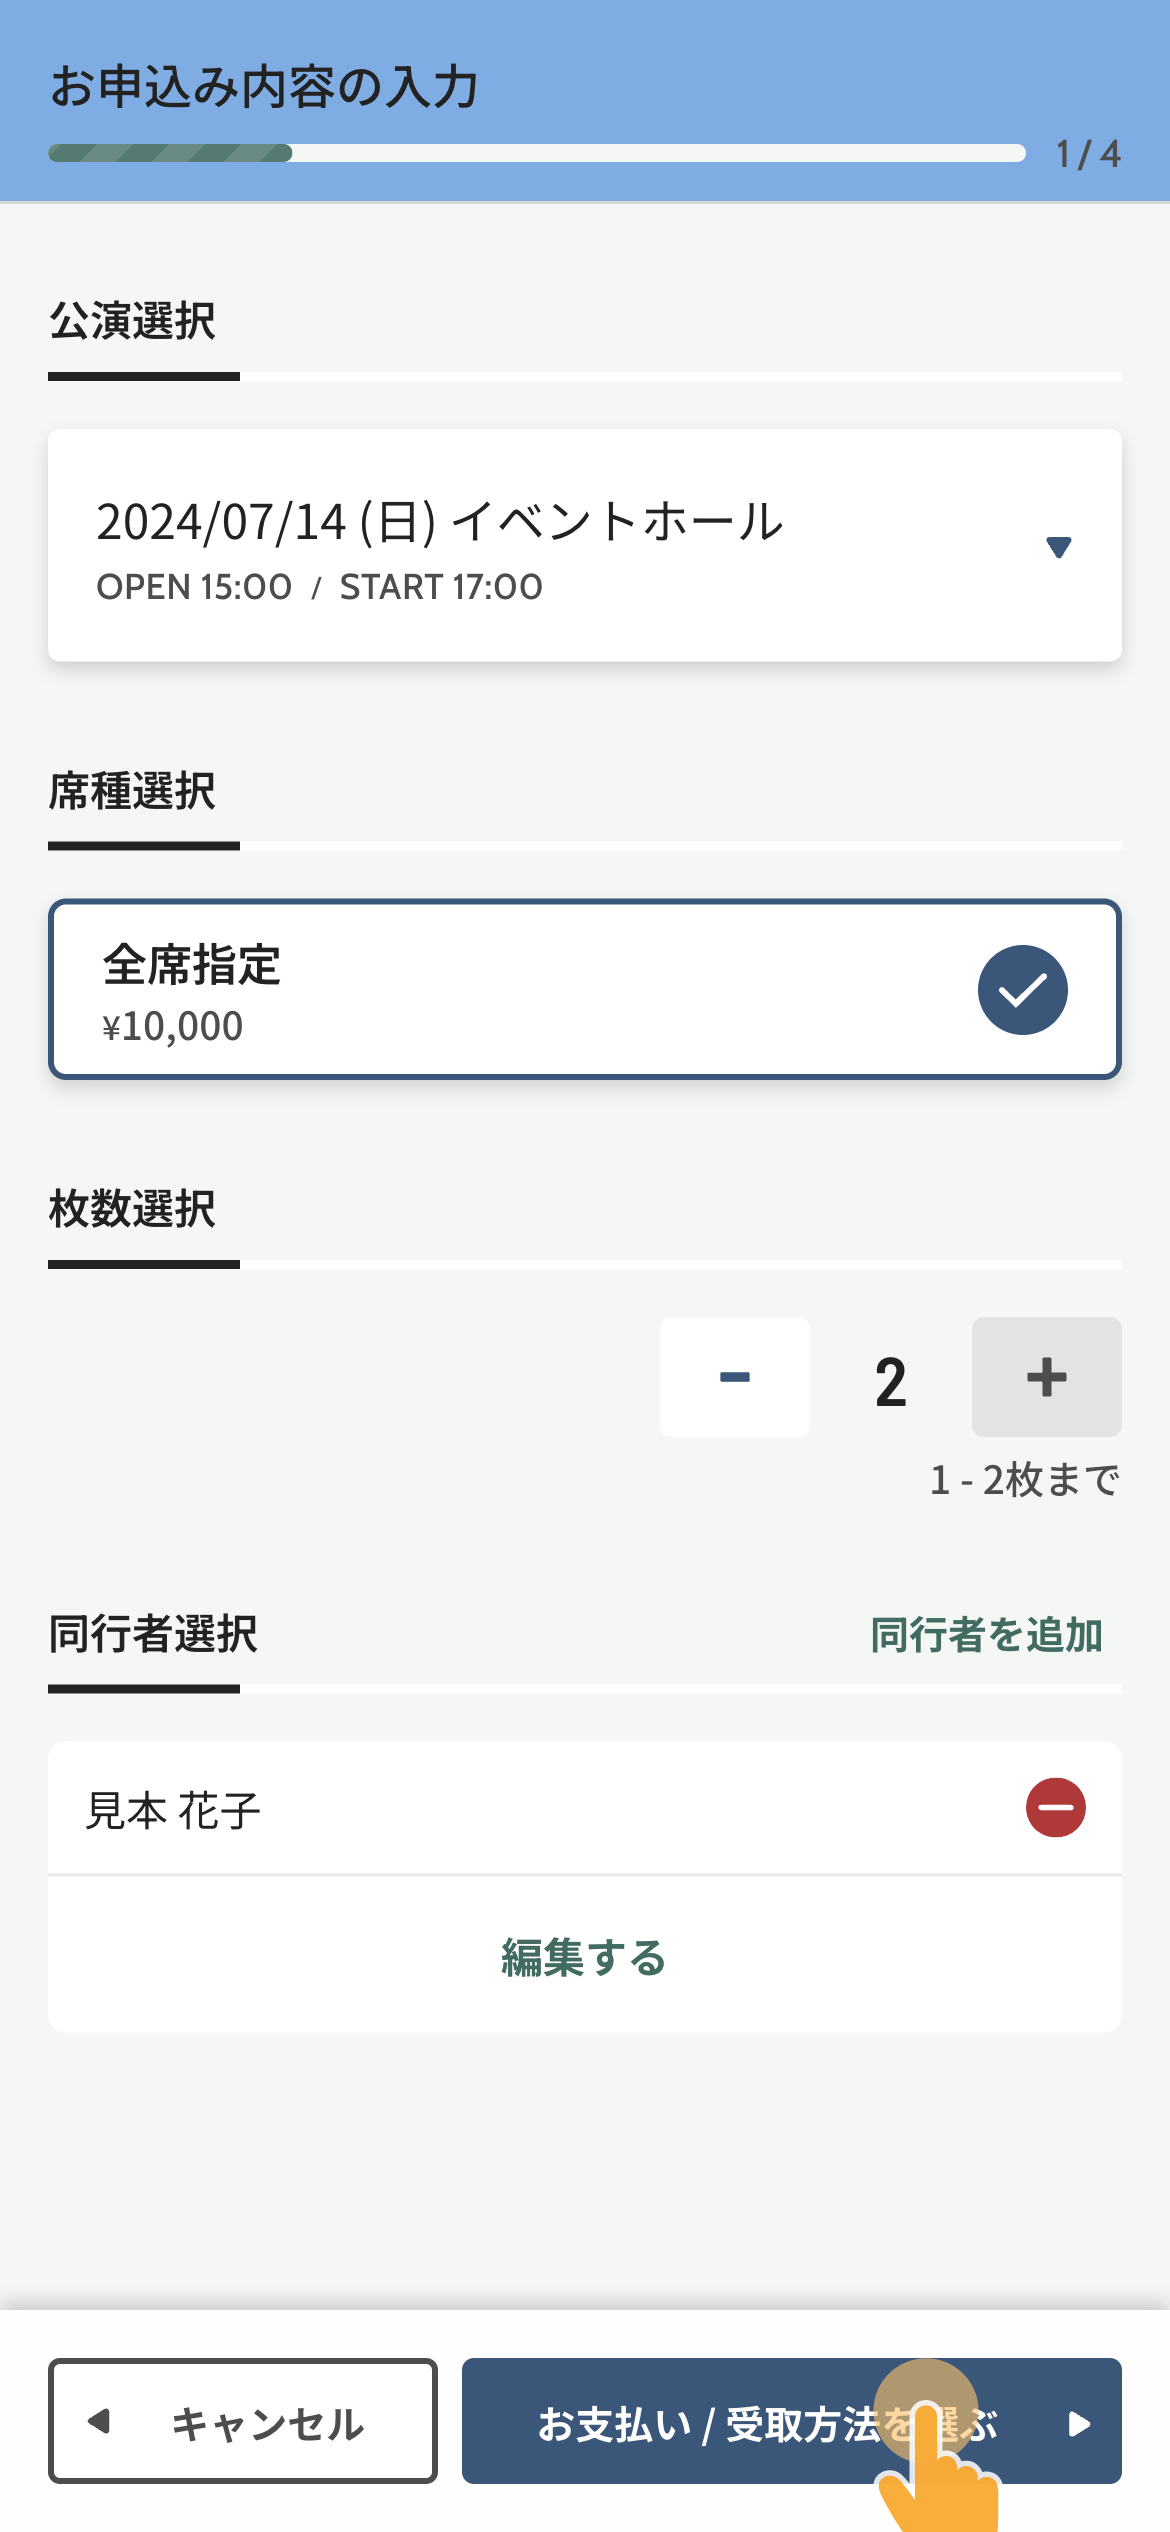Tap the red remove icon beside 見本 花子

pos(1055,1807)
